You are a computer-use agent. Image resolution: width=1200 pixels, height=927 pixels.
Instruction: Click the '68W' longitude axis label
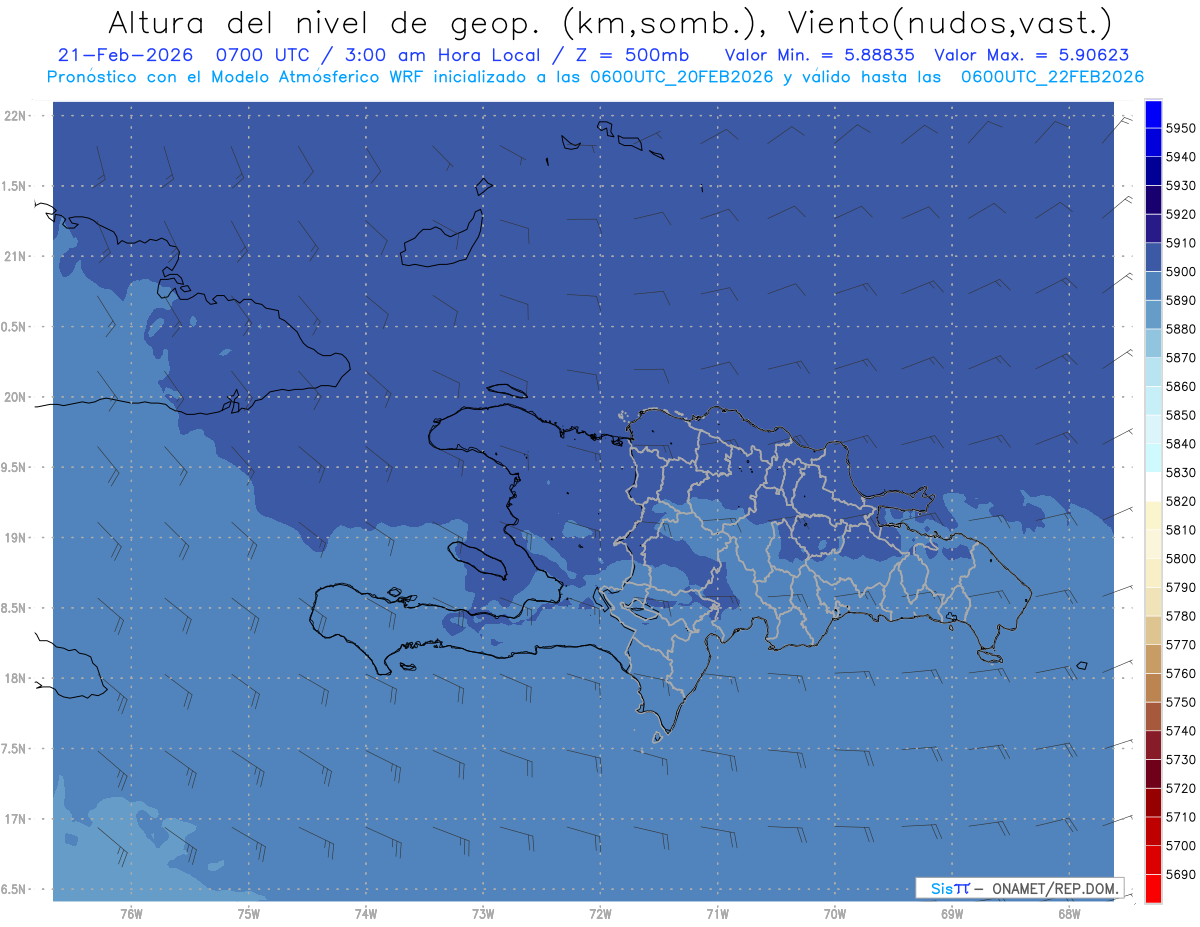[x=1069, y=914]
